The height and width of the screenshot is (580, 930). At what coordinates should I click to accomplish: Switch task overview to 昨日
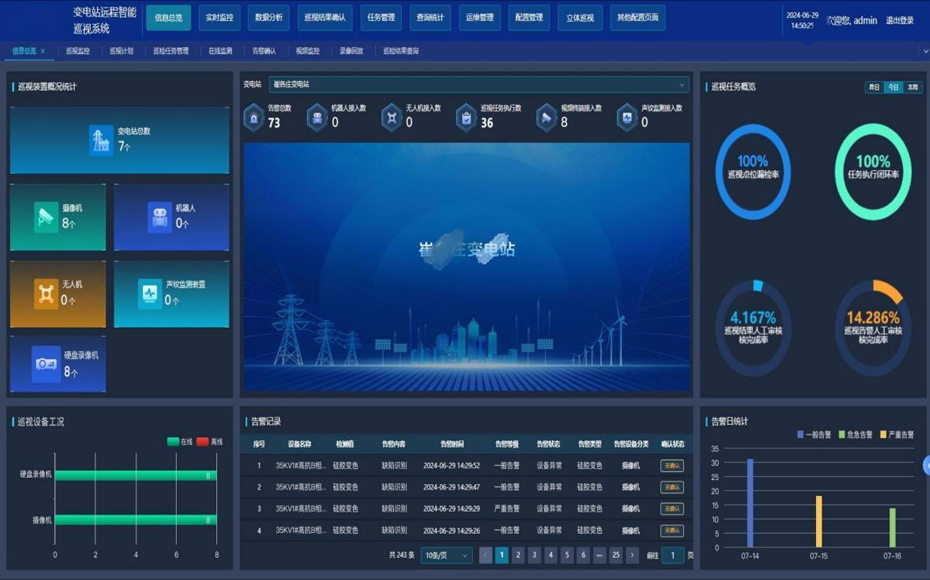(874, 88)
